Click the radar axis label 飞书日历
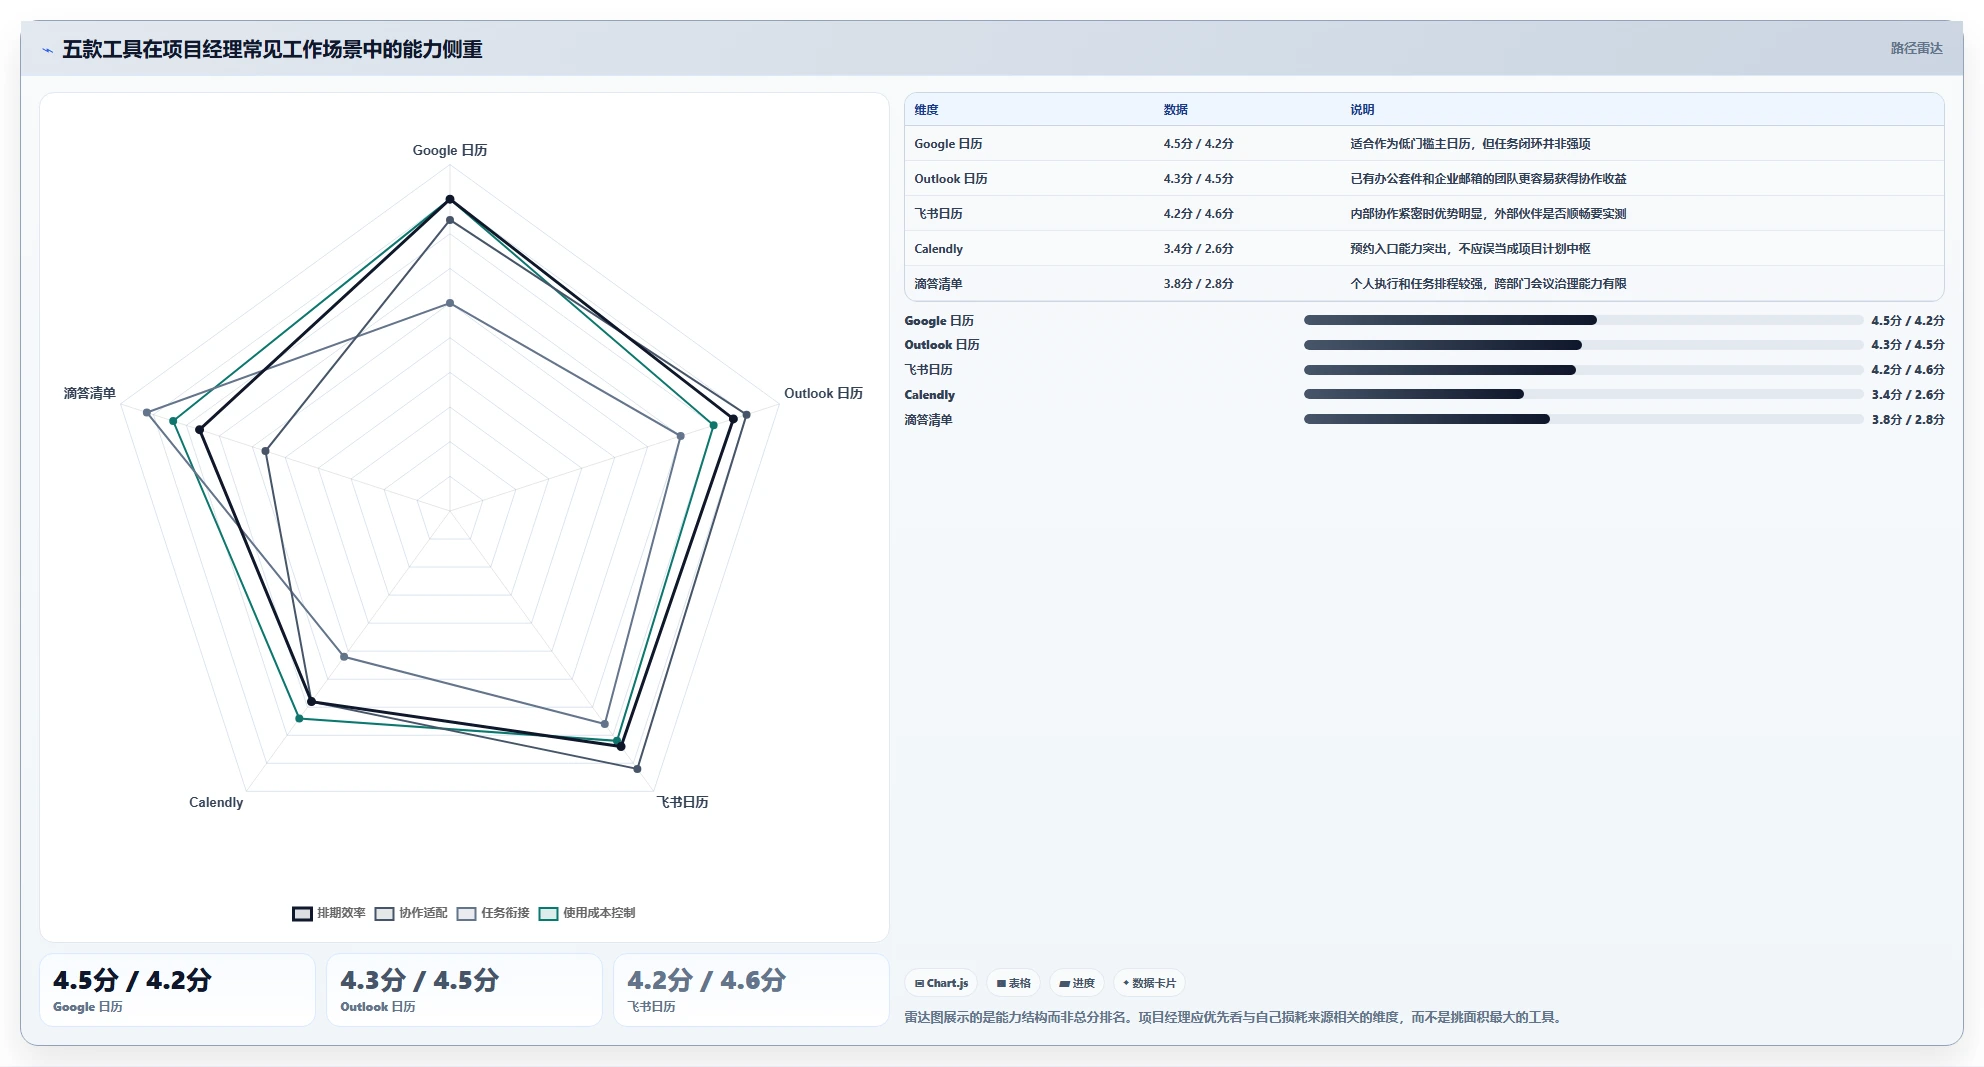 [x=682, y=802]
